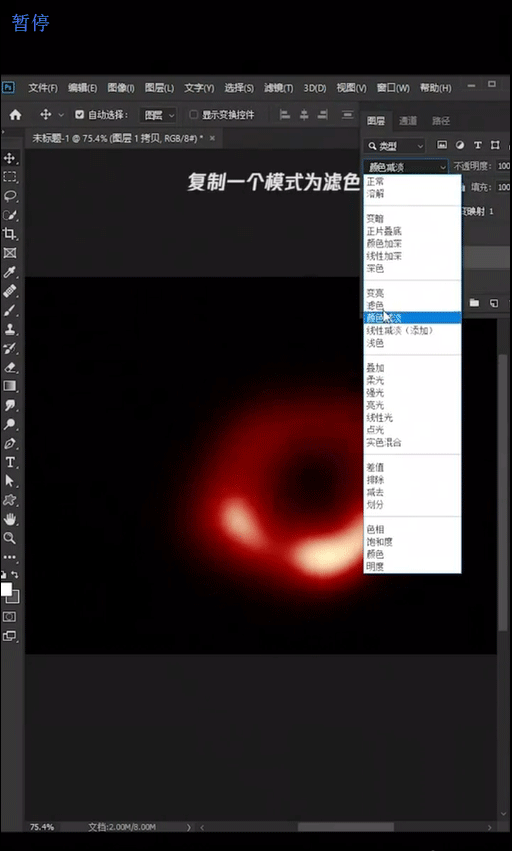This screenshot has height=851, width=512.
Task: Select the Custom Shape tool
Action: pyautogui.click(x=9, y=500)
